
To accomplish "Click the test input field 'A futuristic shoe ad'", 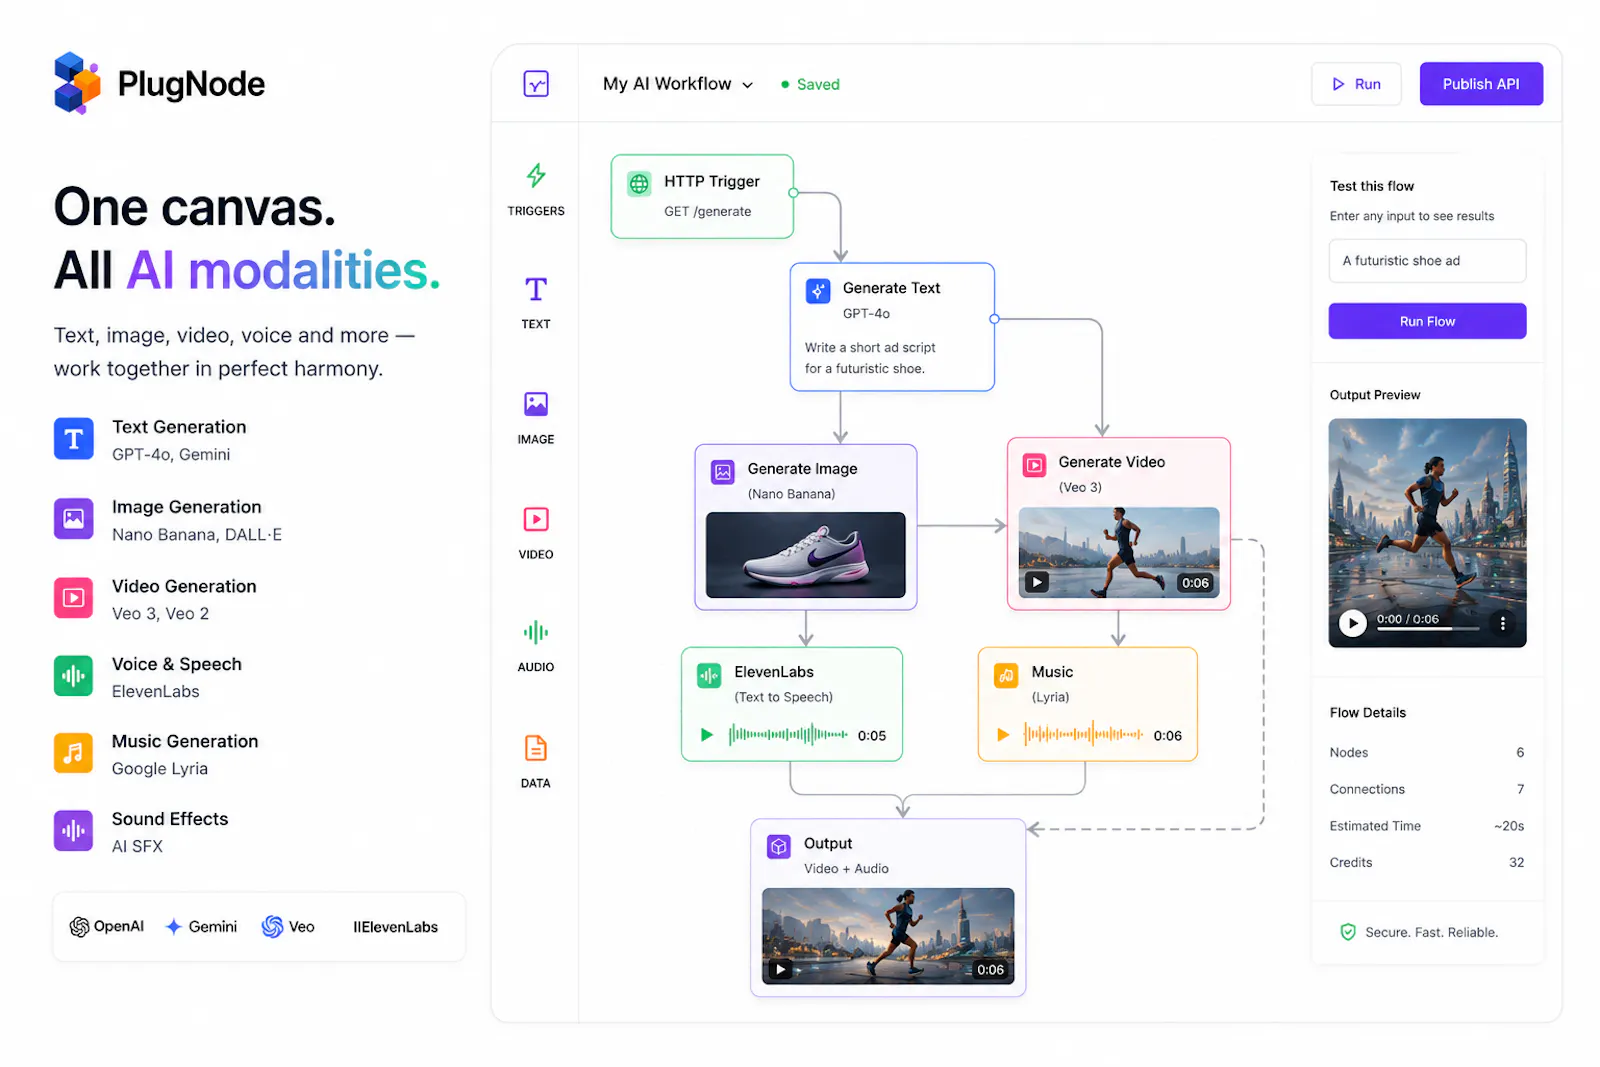I will coord(1427,261).
